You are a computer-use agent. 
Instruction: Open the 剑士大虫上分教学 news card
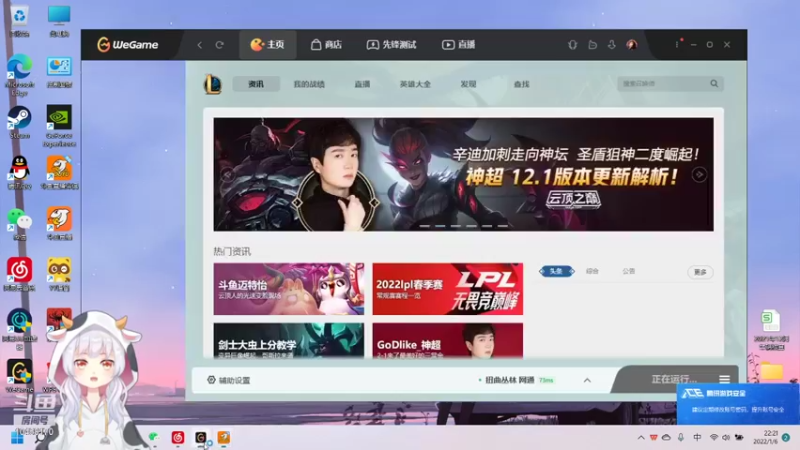click(289, 340)
